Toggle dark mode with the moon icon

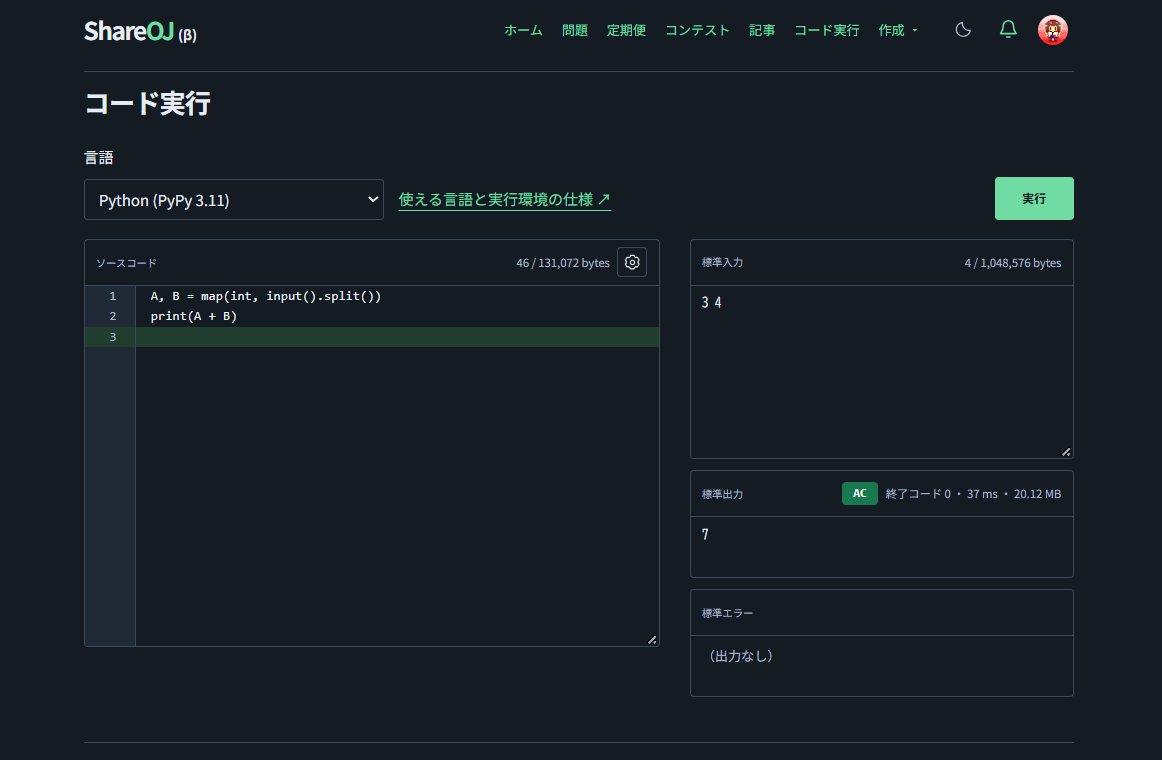[x=963, y=30]
